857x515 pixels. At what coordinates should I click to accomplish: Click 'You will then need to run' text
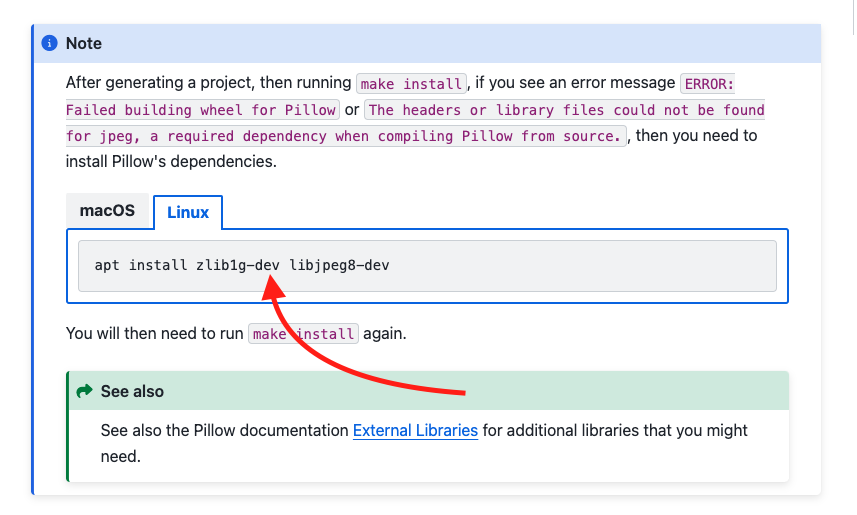tap(155, 333)
